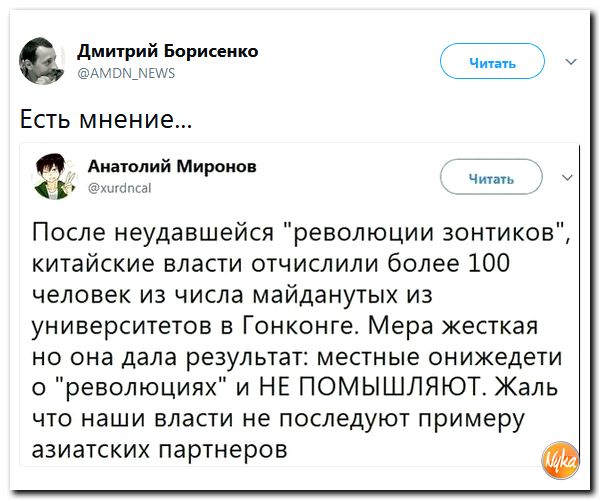Click the "Есть мнение…" tweet text
Image resolution: width=601 pixels, height=501 pixels.
coord(107,123)
